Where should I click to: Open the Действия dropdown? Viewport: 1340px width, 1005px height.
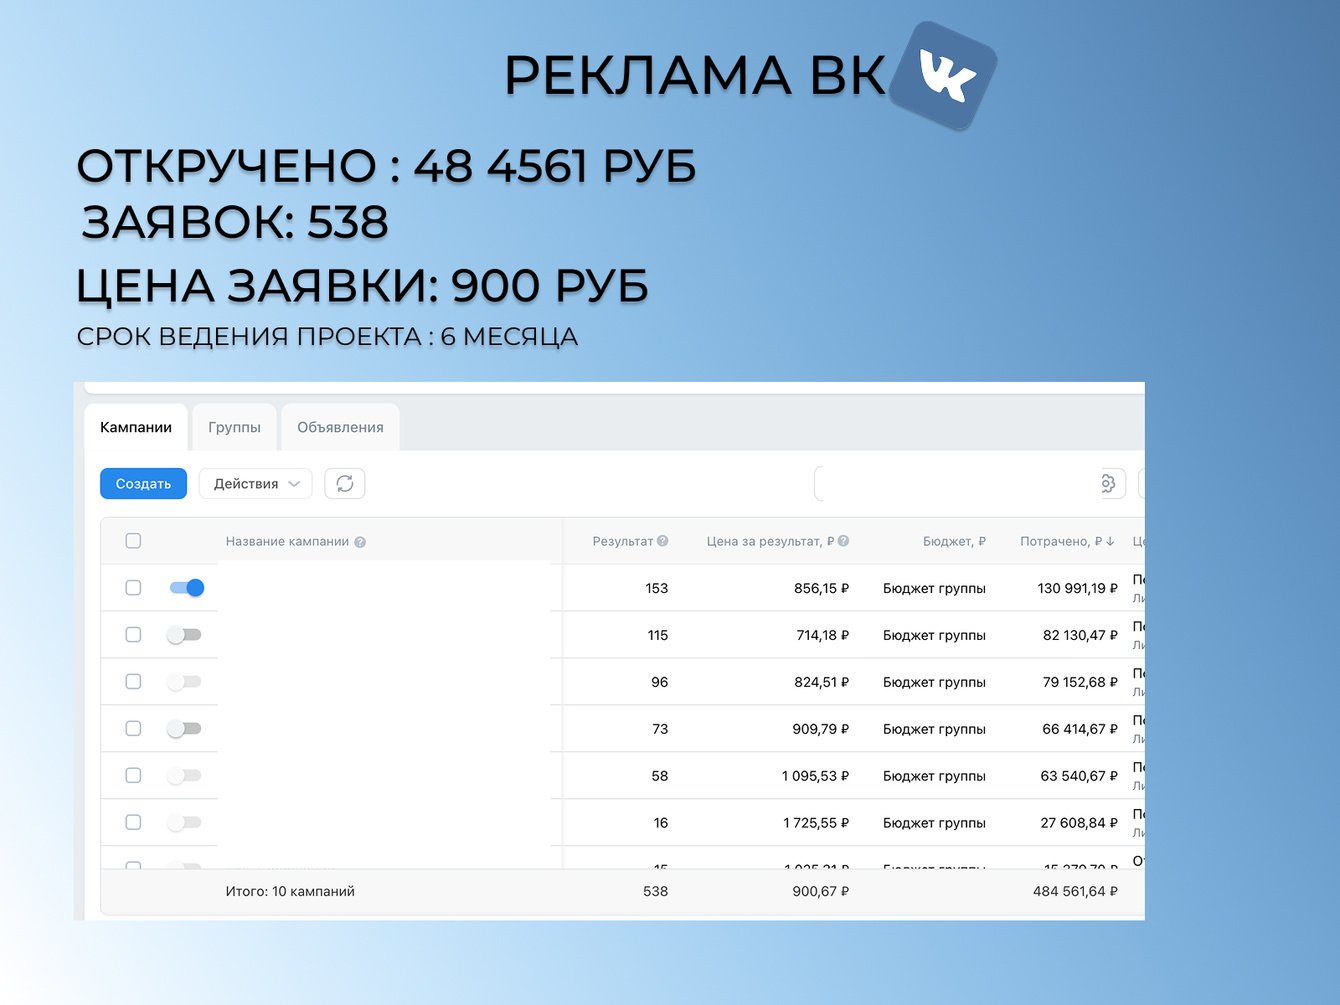(x=256, y=484)
